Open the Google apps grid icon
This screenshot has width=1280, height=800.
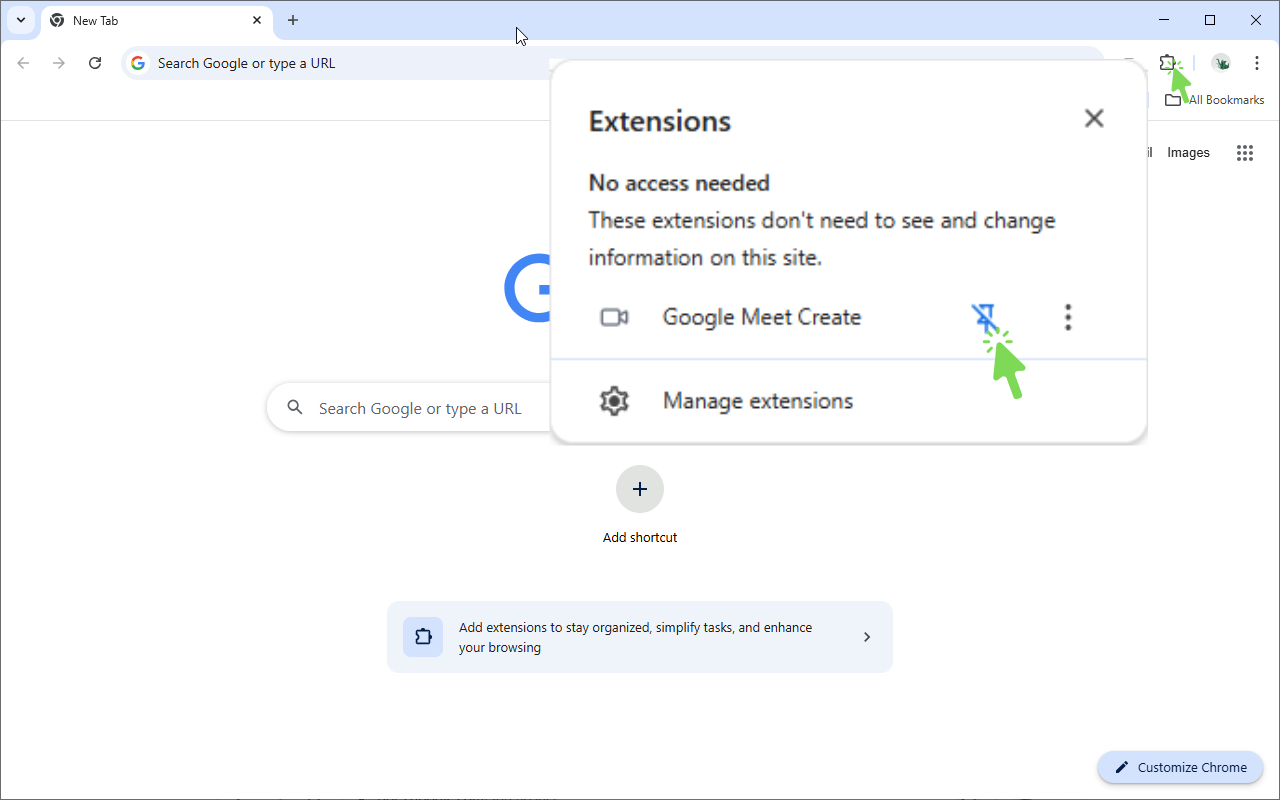[x=1244, y=152]
